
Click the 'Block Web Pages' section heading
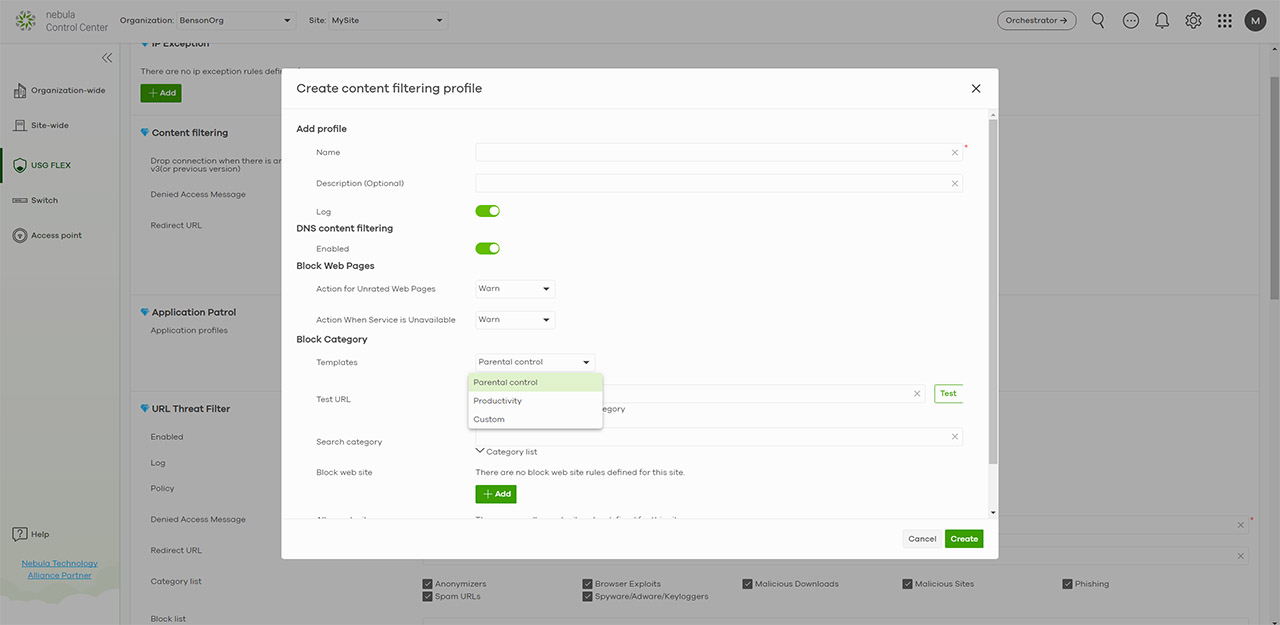tap(335, 266)
